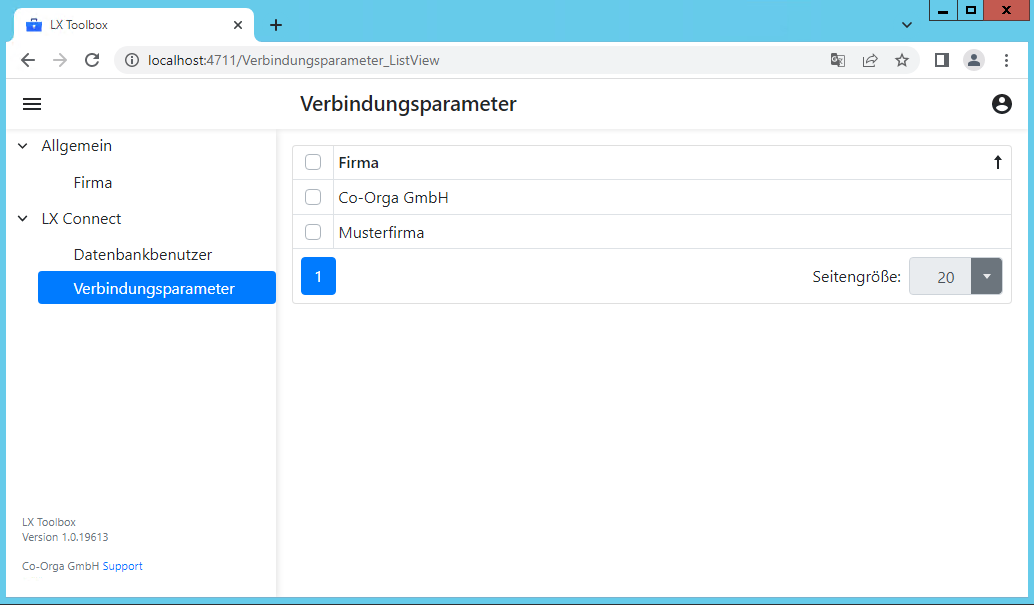Open the hamburger navigation menu

click(32, 104)
